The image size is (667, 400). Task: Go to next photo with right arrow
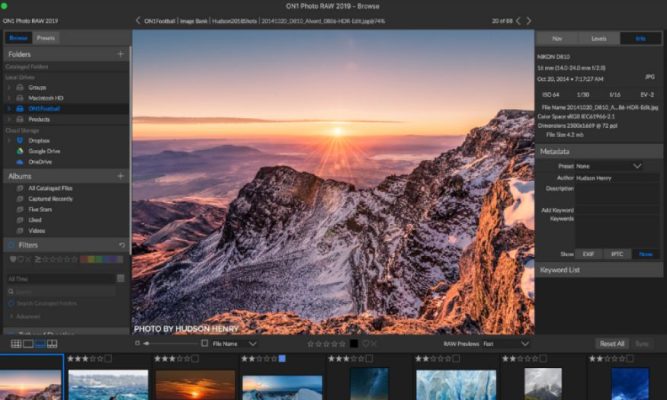tap(527, 20)
